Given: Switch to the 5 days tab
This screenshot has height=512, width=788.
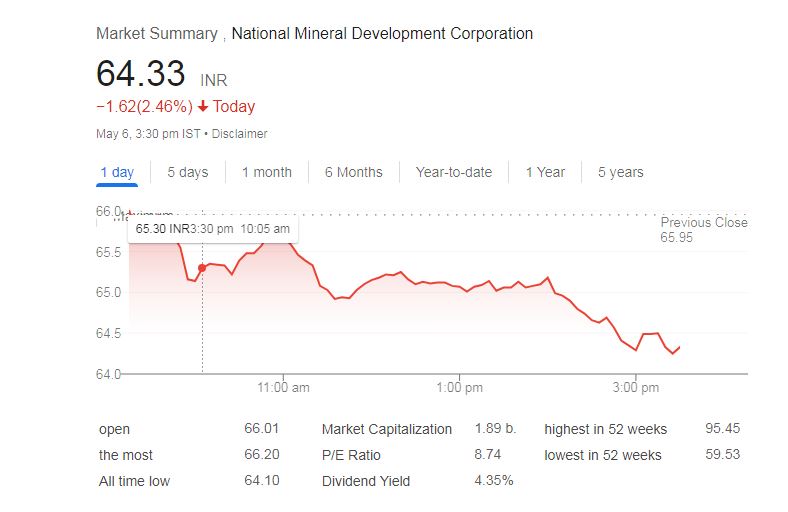Looking at the screenshot, I should point(187,172).
